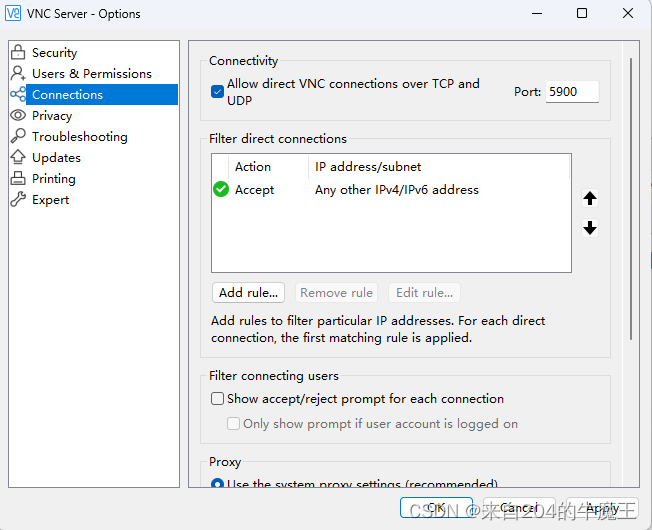Click the Users & Permissions person icon
This screenshot has width=652, height=530.
click(18, 74)
